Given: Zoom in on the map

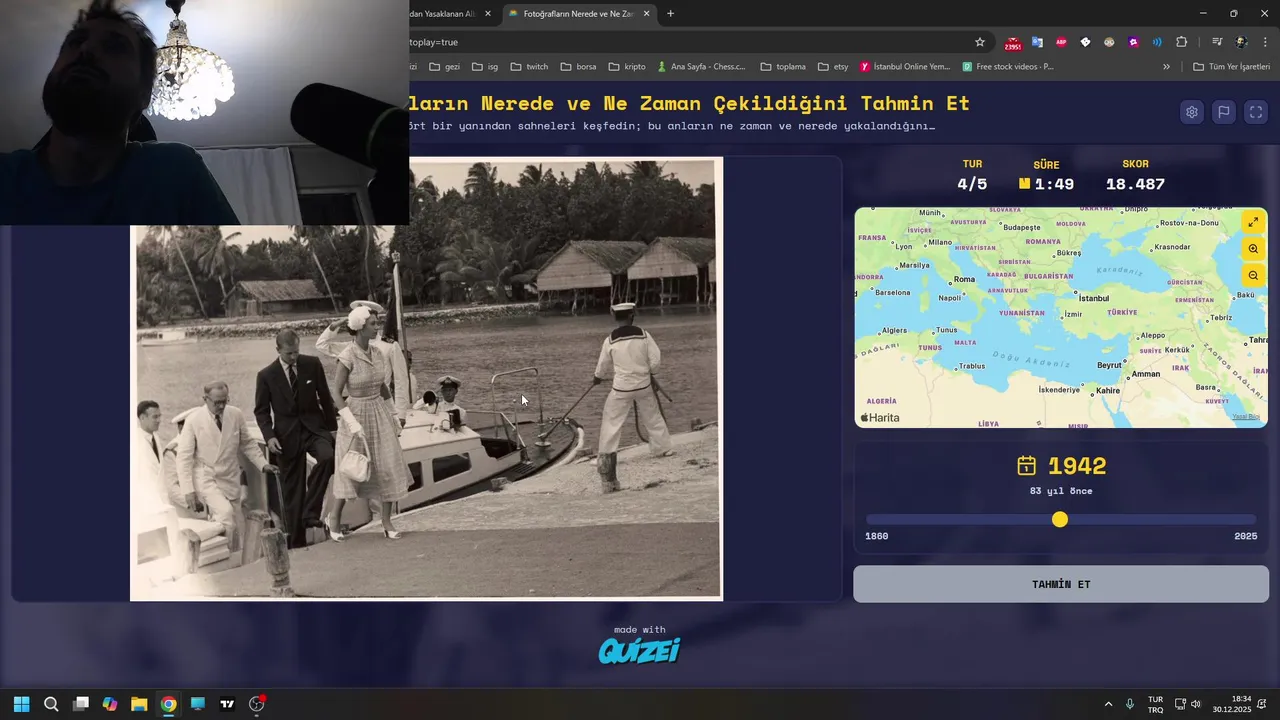Looking at the screenshot, I should (1253, 249).
